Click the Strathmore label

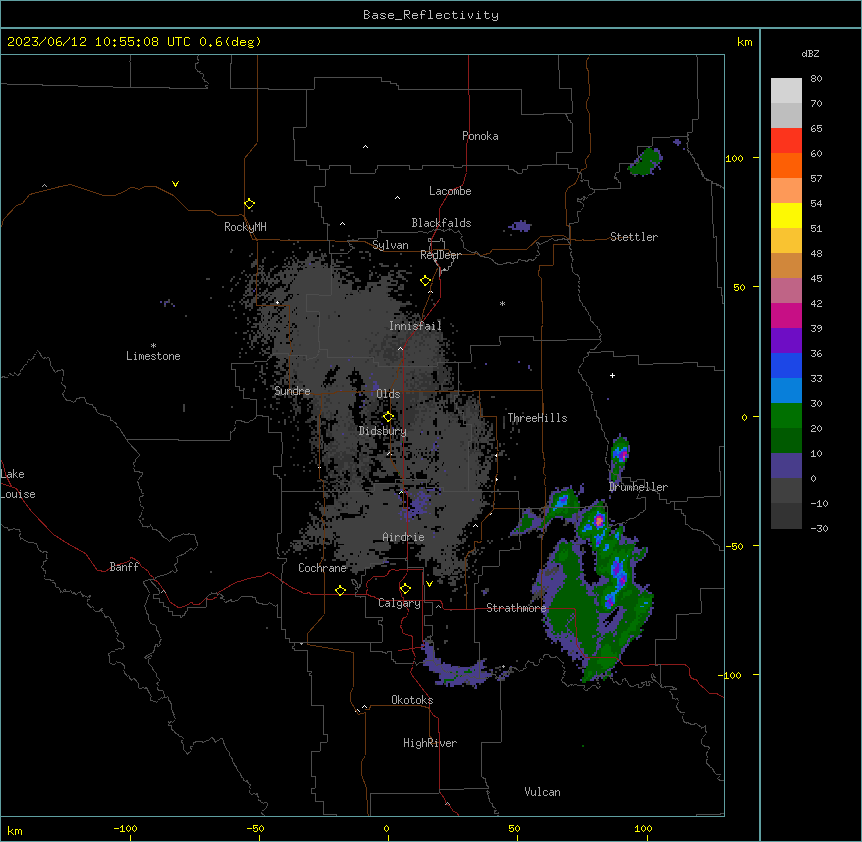(x=516, y=608)
